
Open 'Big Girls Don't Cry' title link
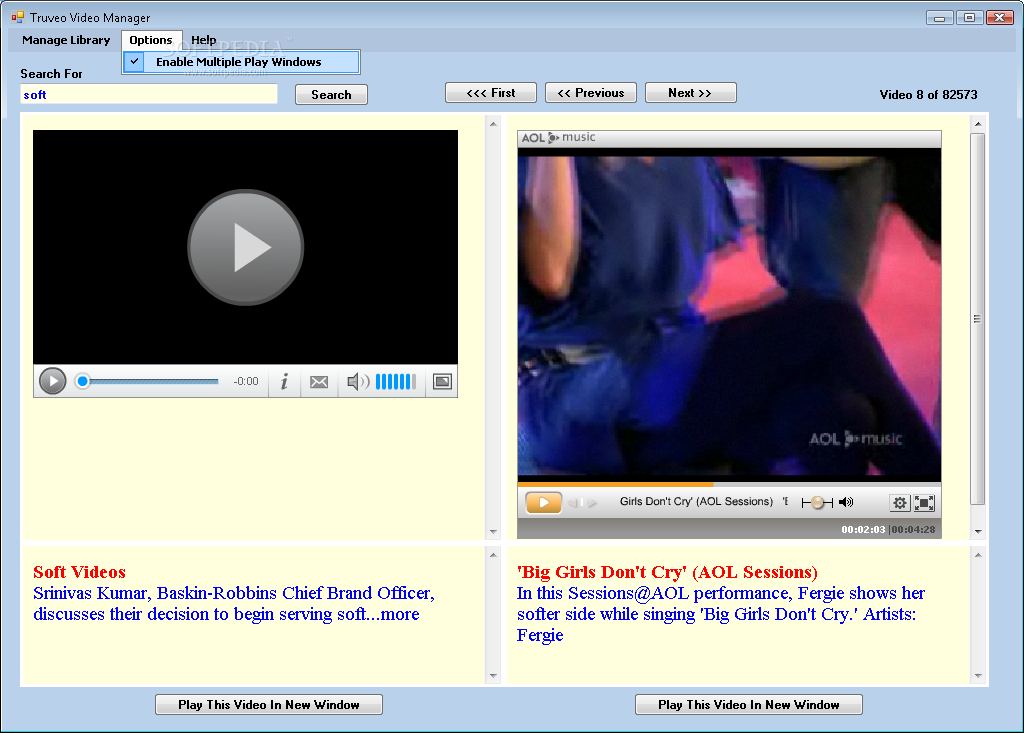(x=667, y=572)
